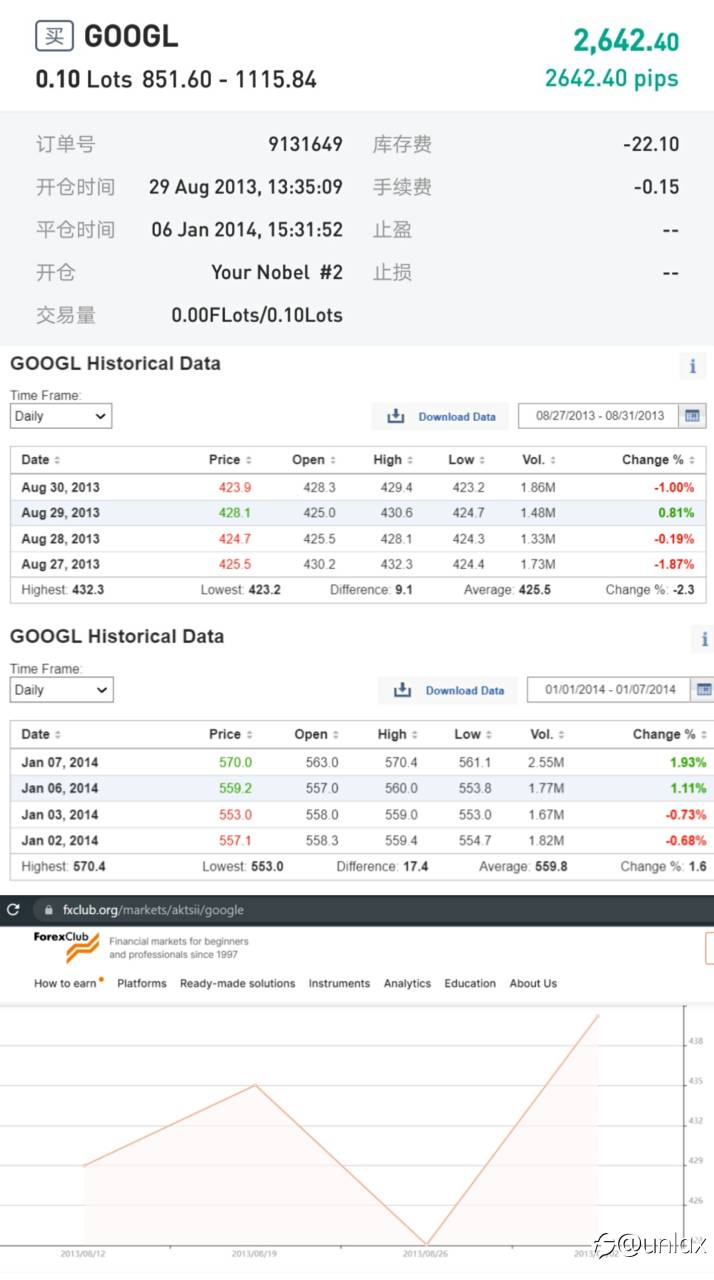The height and width of the screenshot is (1280, 714).
Task: Open Ready-made solutions menu
Action: [x=237, y=983]
